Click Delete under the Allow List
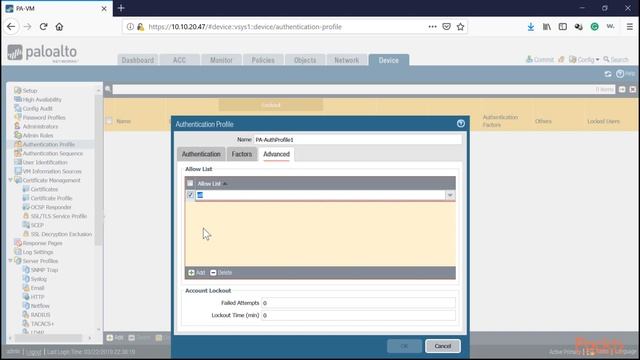This screenshot has height=360, width=640. 221,273
